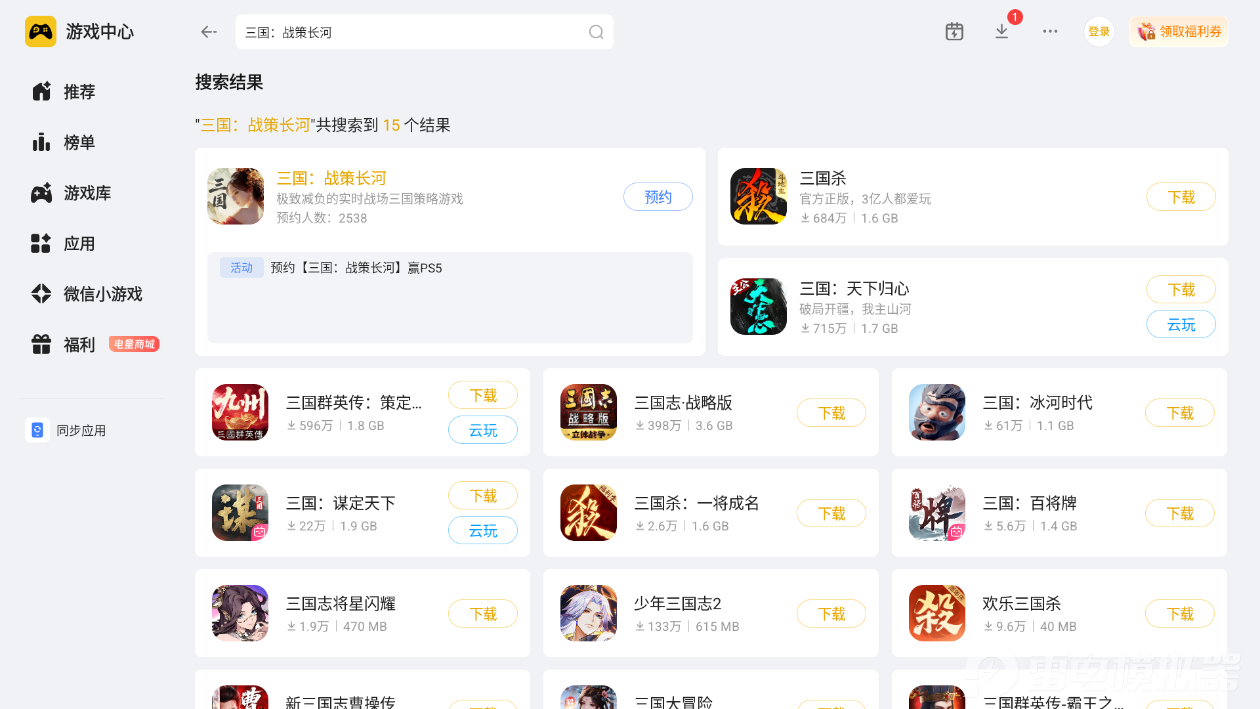This screenshot has width=1260, height=709.
Task: Download 欢乐三国杀
Action: coord(1180,614)
